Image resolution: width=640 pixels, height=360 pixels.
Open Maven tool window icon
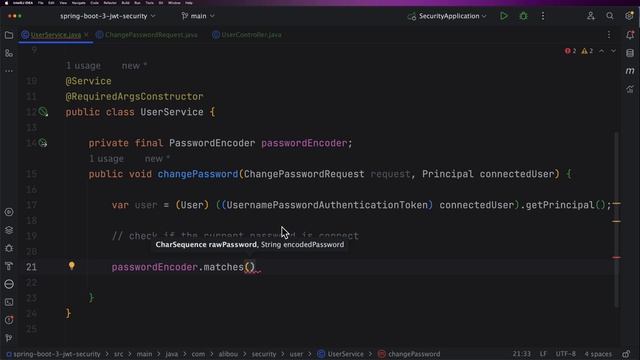coord(630,71)
